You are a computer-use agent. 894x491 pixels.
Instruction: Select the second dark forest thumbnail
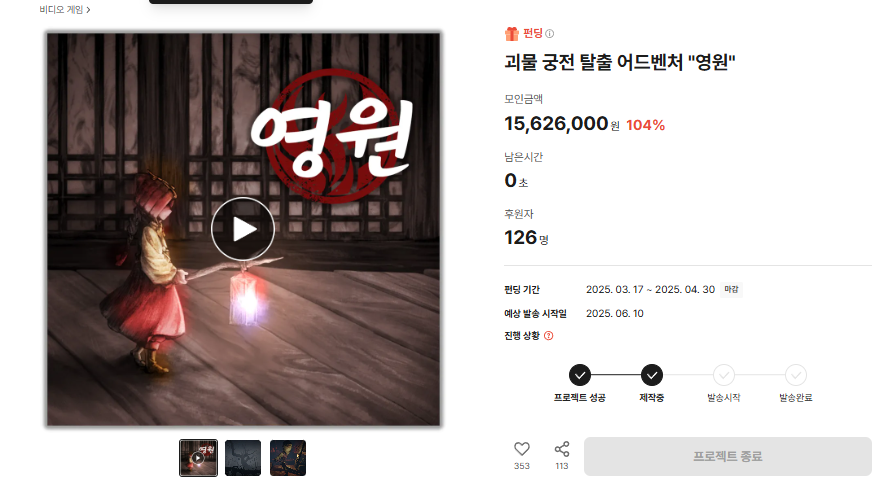[243, 457]
